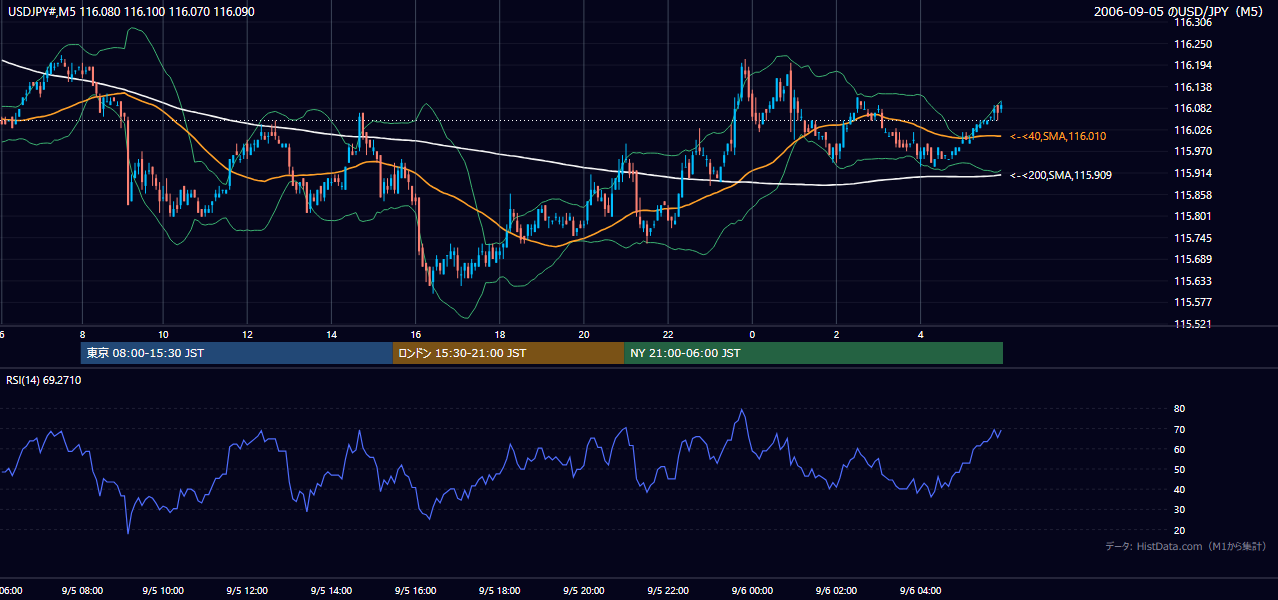Click the London 15:30-21:00 JST session bar

click(x=508, y=353)
